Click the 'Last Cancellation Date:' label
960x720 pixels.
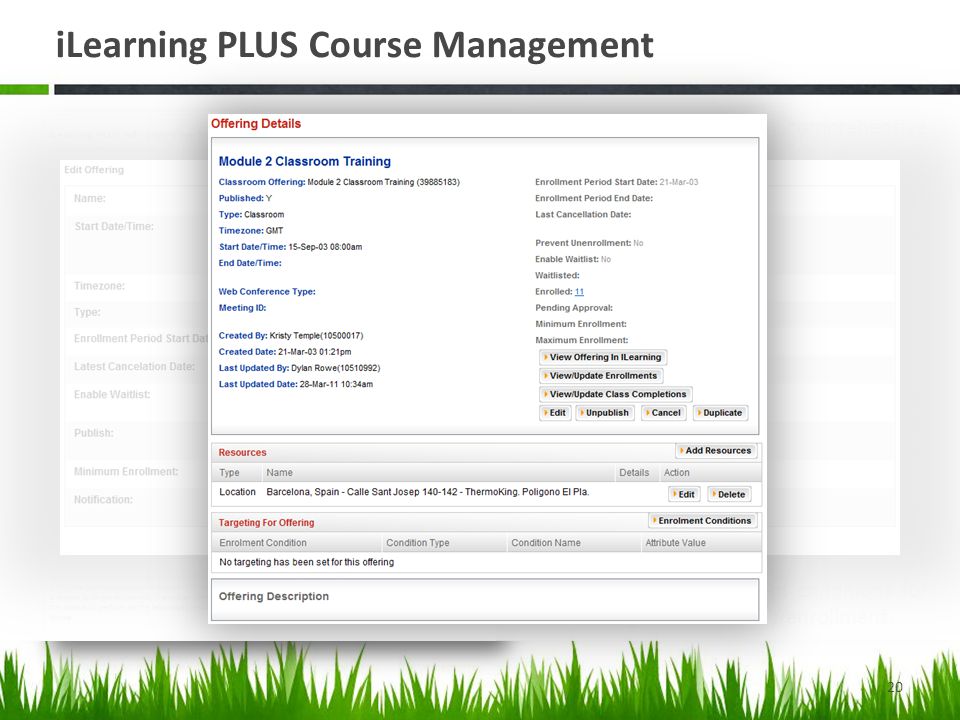click(x=583, y=214)
